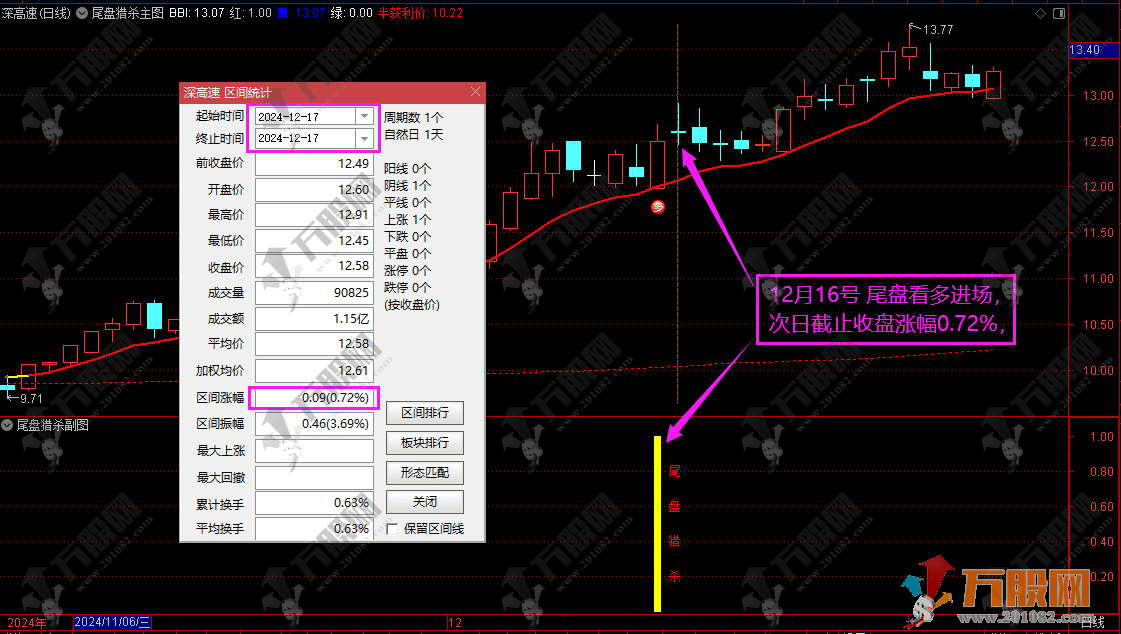Open the 尾盘猎杀副图 indicator dropdown icon
1121x634 pixels.
pos(7,425)
